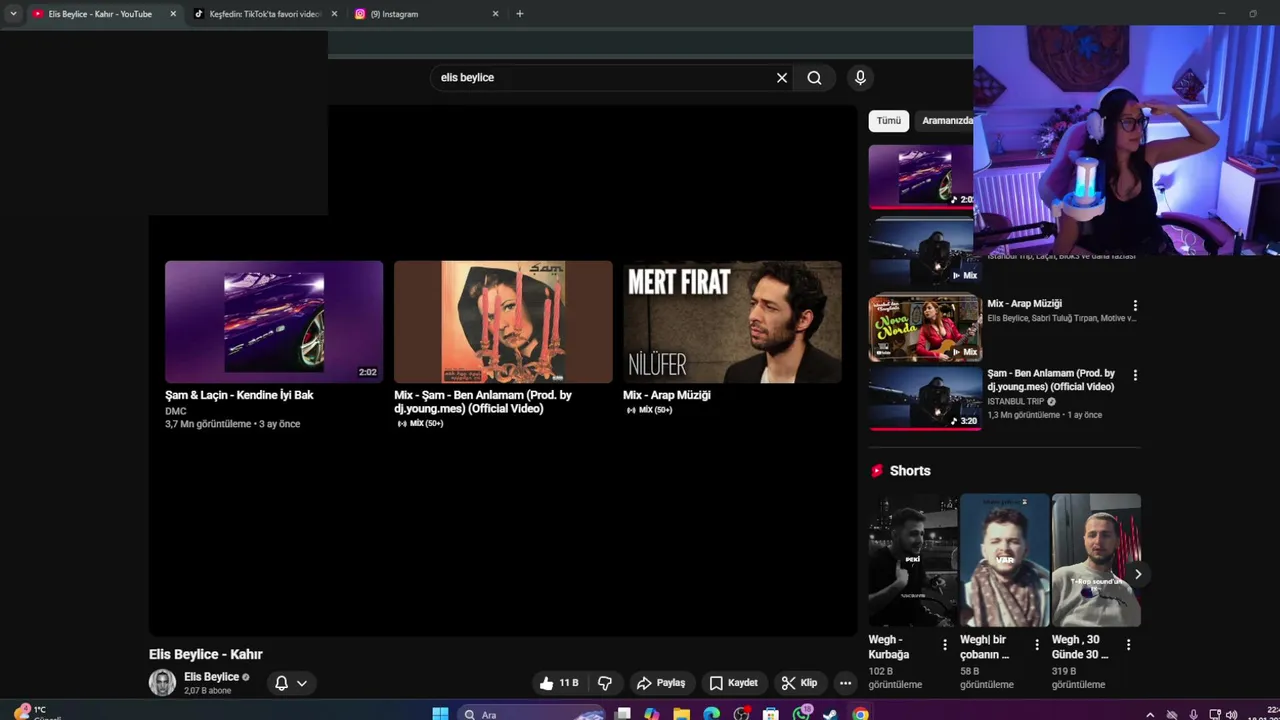Screen dimensions: 1280x720
Task: Open Microsoft Edge from the taskbar
Action: (x=711, y=714)
